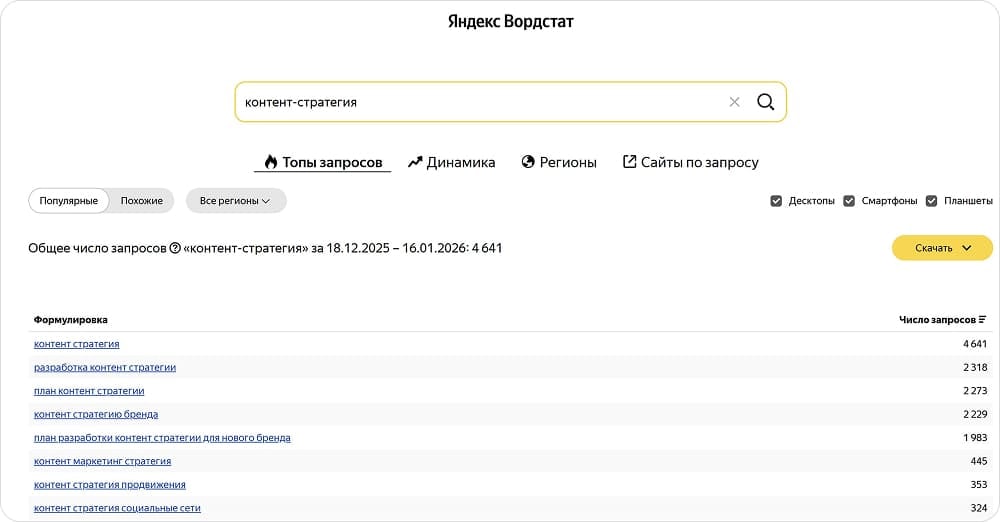The image size is (1000, 522).
Task: Select the Похожие toggle option
Action: coord(142,200)
